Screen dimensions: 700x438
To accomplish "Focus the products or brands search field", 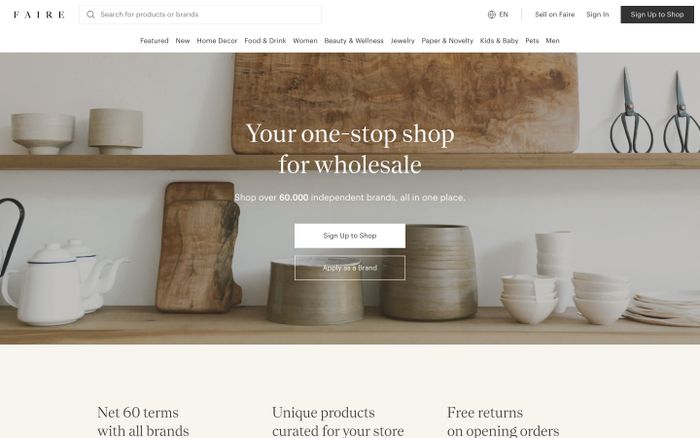I will point(200,15).
